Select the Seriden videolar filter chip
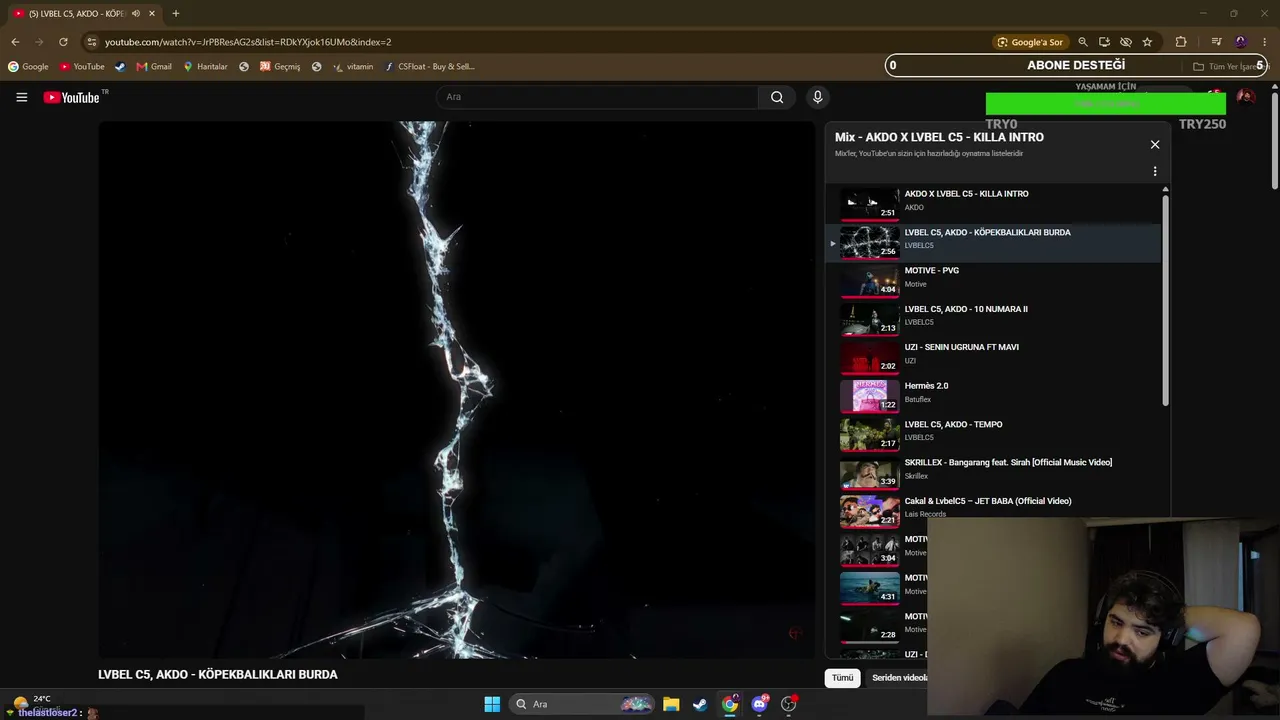The height and width of the screenshot is (720, 1280). coord(899,678)
